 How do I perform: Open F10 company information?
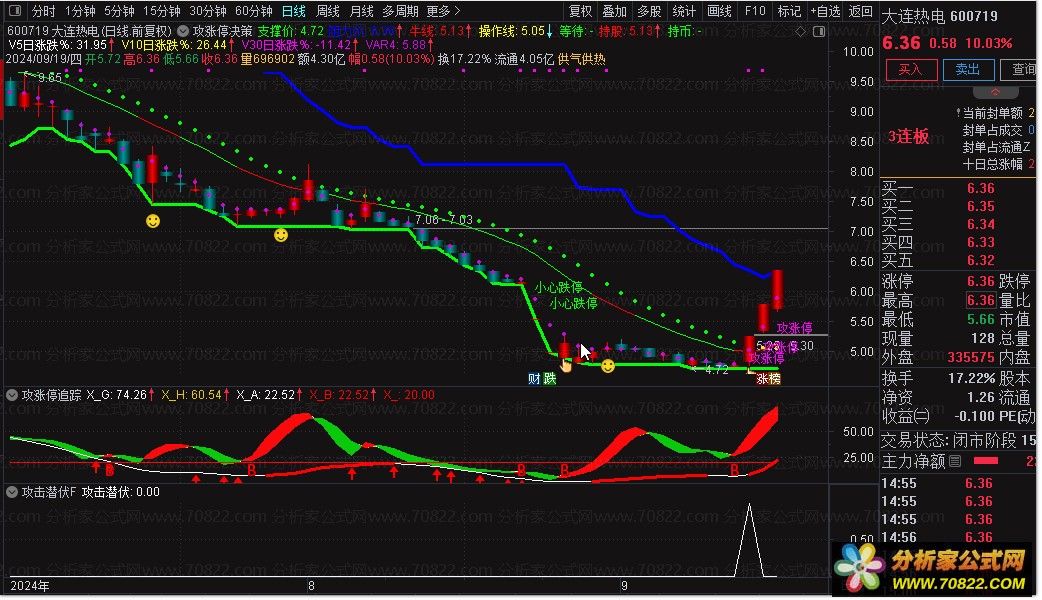click(x=755, y=11)
